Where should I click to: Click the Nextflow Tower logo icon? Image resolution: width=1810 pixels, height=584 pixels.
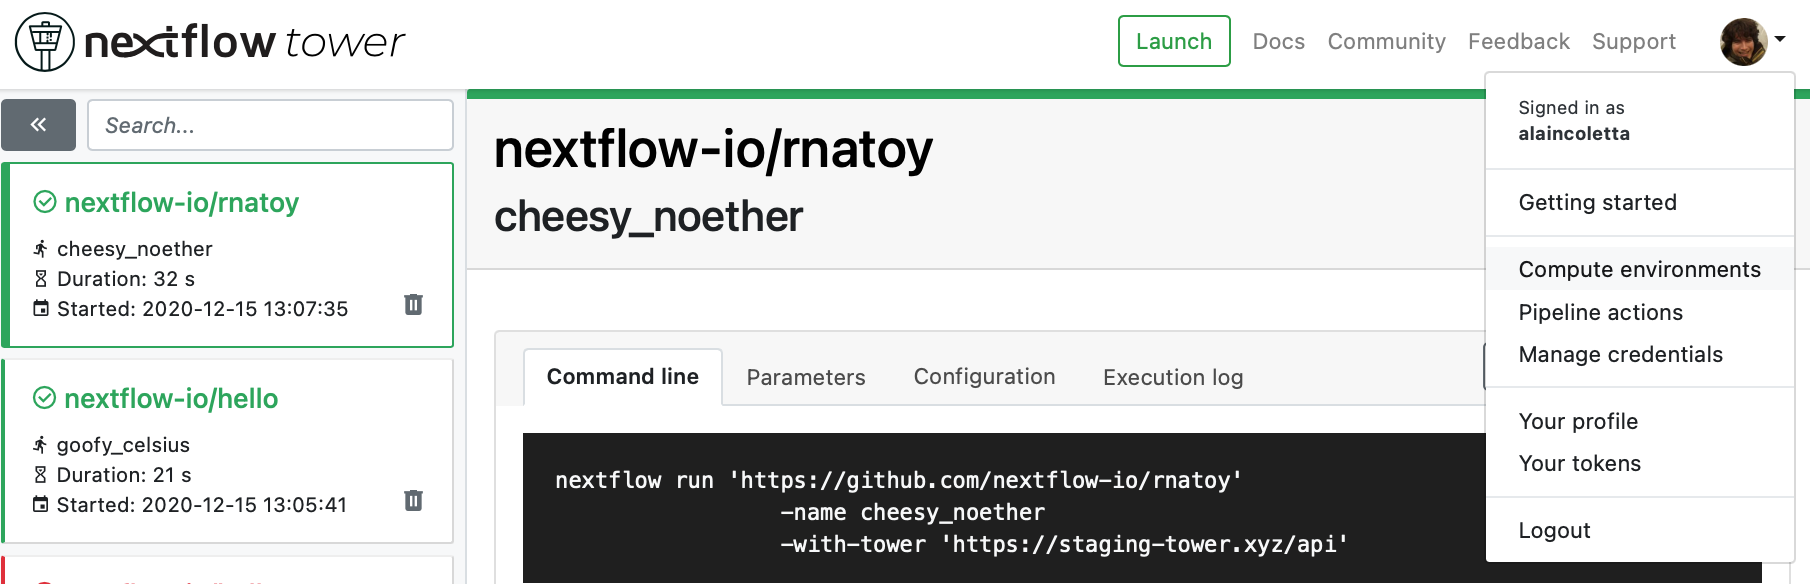(45, 42)
